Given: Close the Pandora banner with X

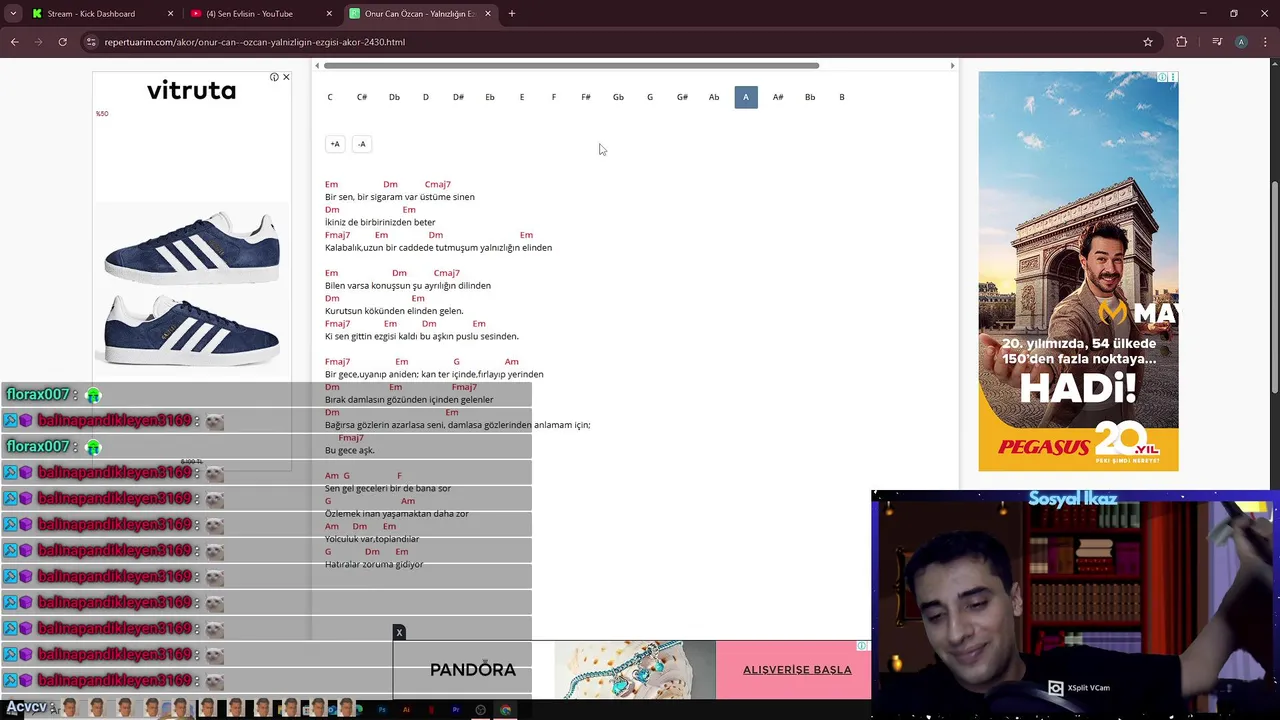Looking at the screenshot, I should click(x=399, y=632).
